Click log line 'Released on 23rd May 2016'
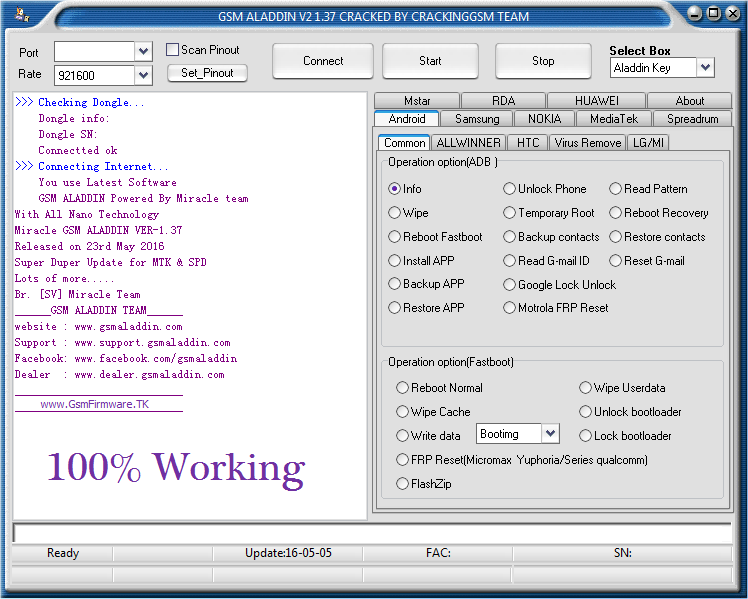 pyautogui.click(x=89, y=246)
